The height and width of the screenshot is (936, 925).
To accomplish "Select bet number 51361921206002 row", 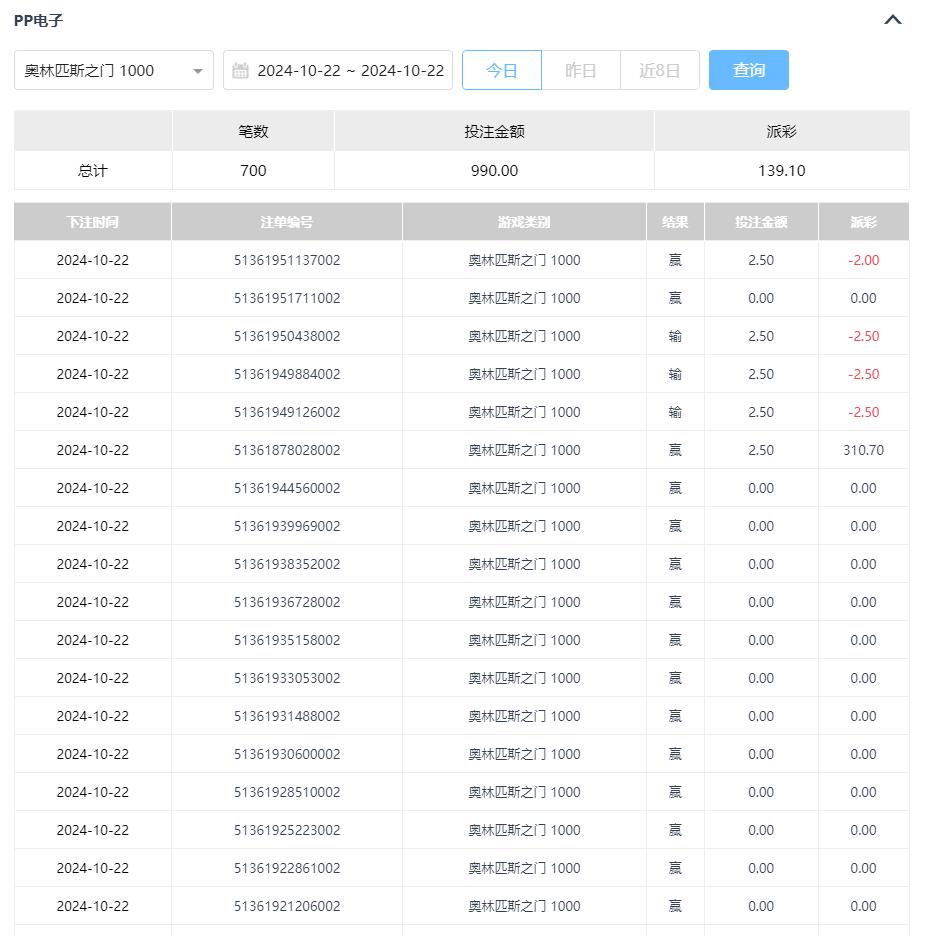I will [x=286, y=906].
